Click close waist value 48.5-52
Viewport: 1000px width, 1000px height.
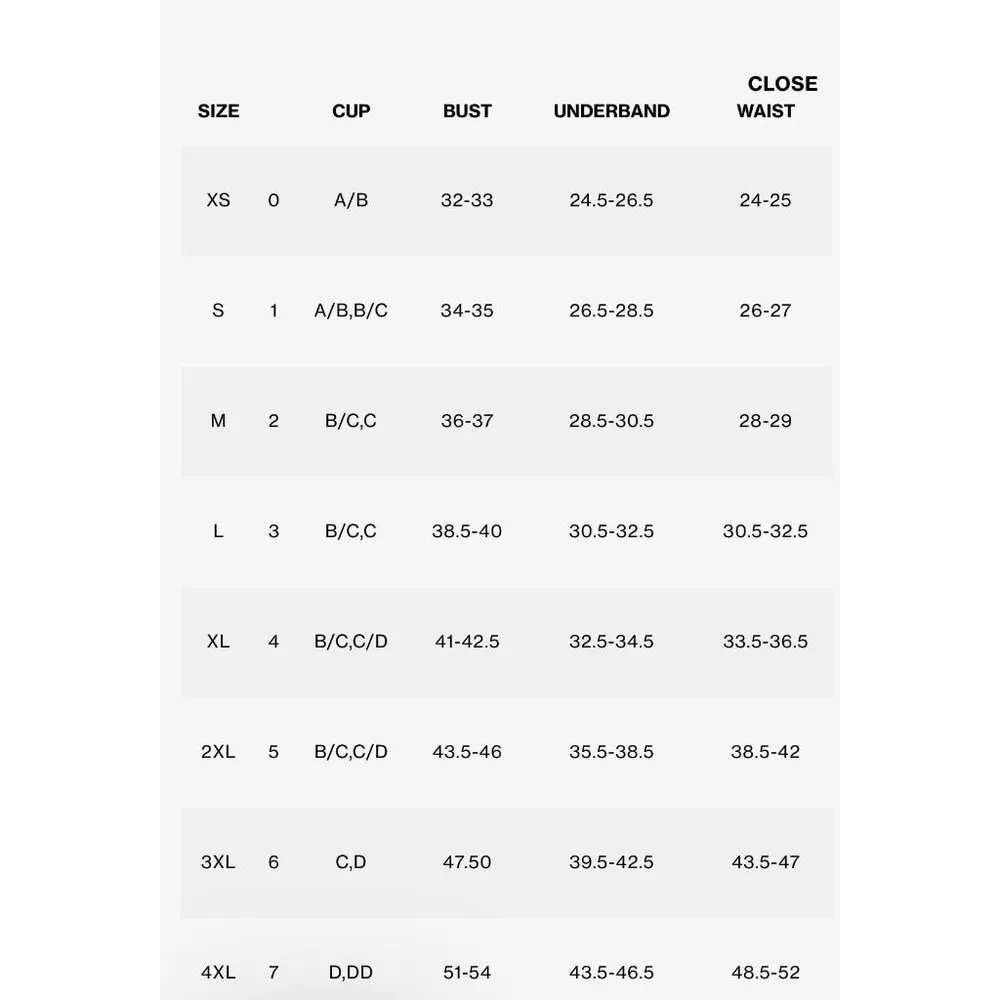[x=765, y=972]
